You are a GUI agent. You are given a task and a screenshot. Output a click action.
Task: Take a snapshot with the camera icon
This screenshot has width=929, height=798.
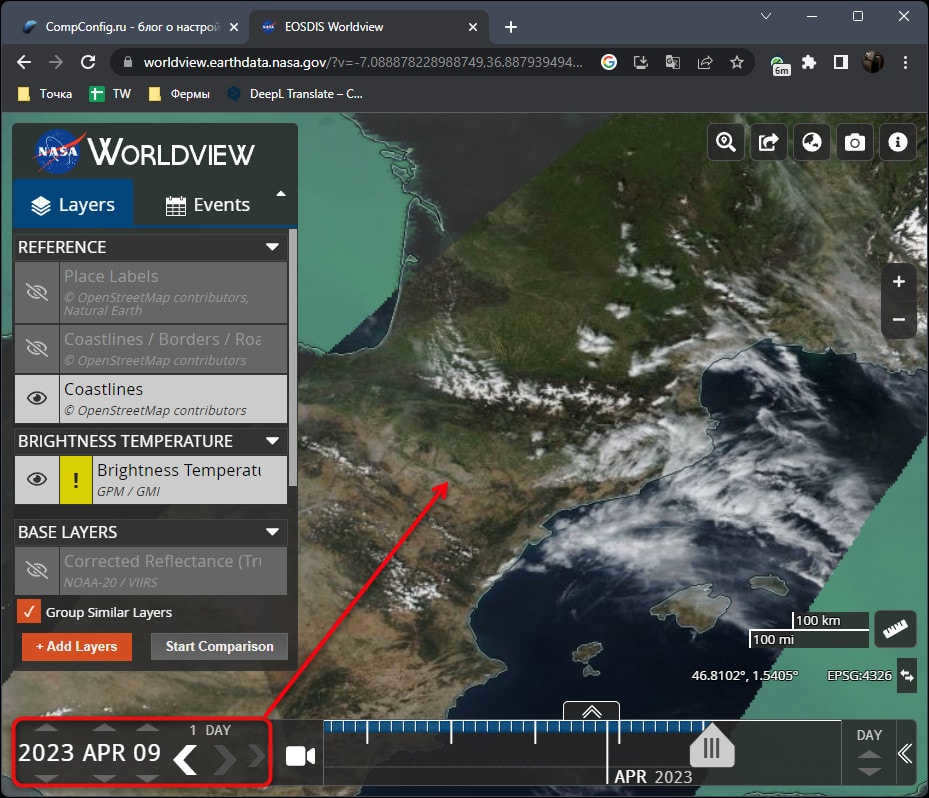pos(854,142)
